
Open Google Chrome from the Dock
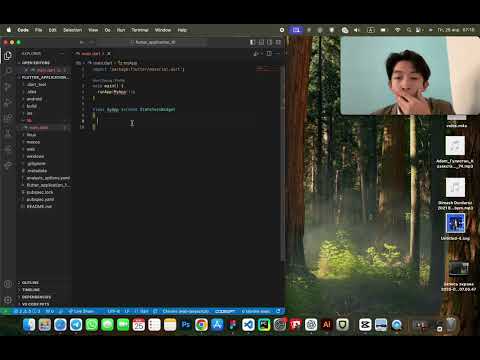(201, 325)
